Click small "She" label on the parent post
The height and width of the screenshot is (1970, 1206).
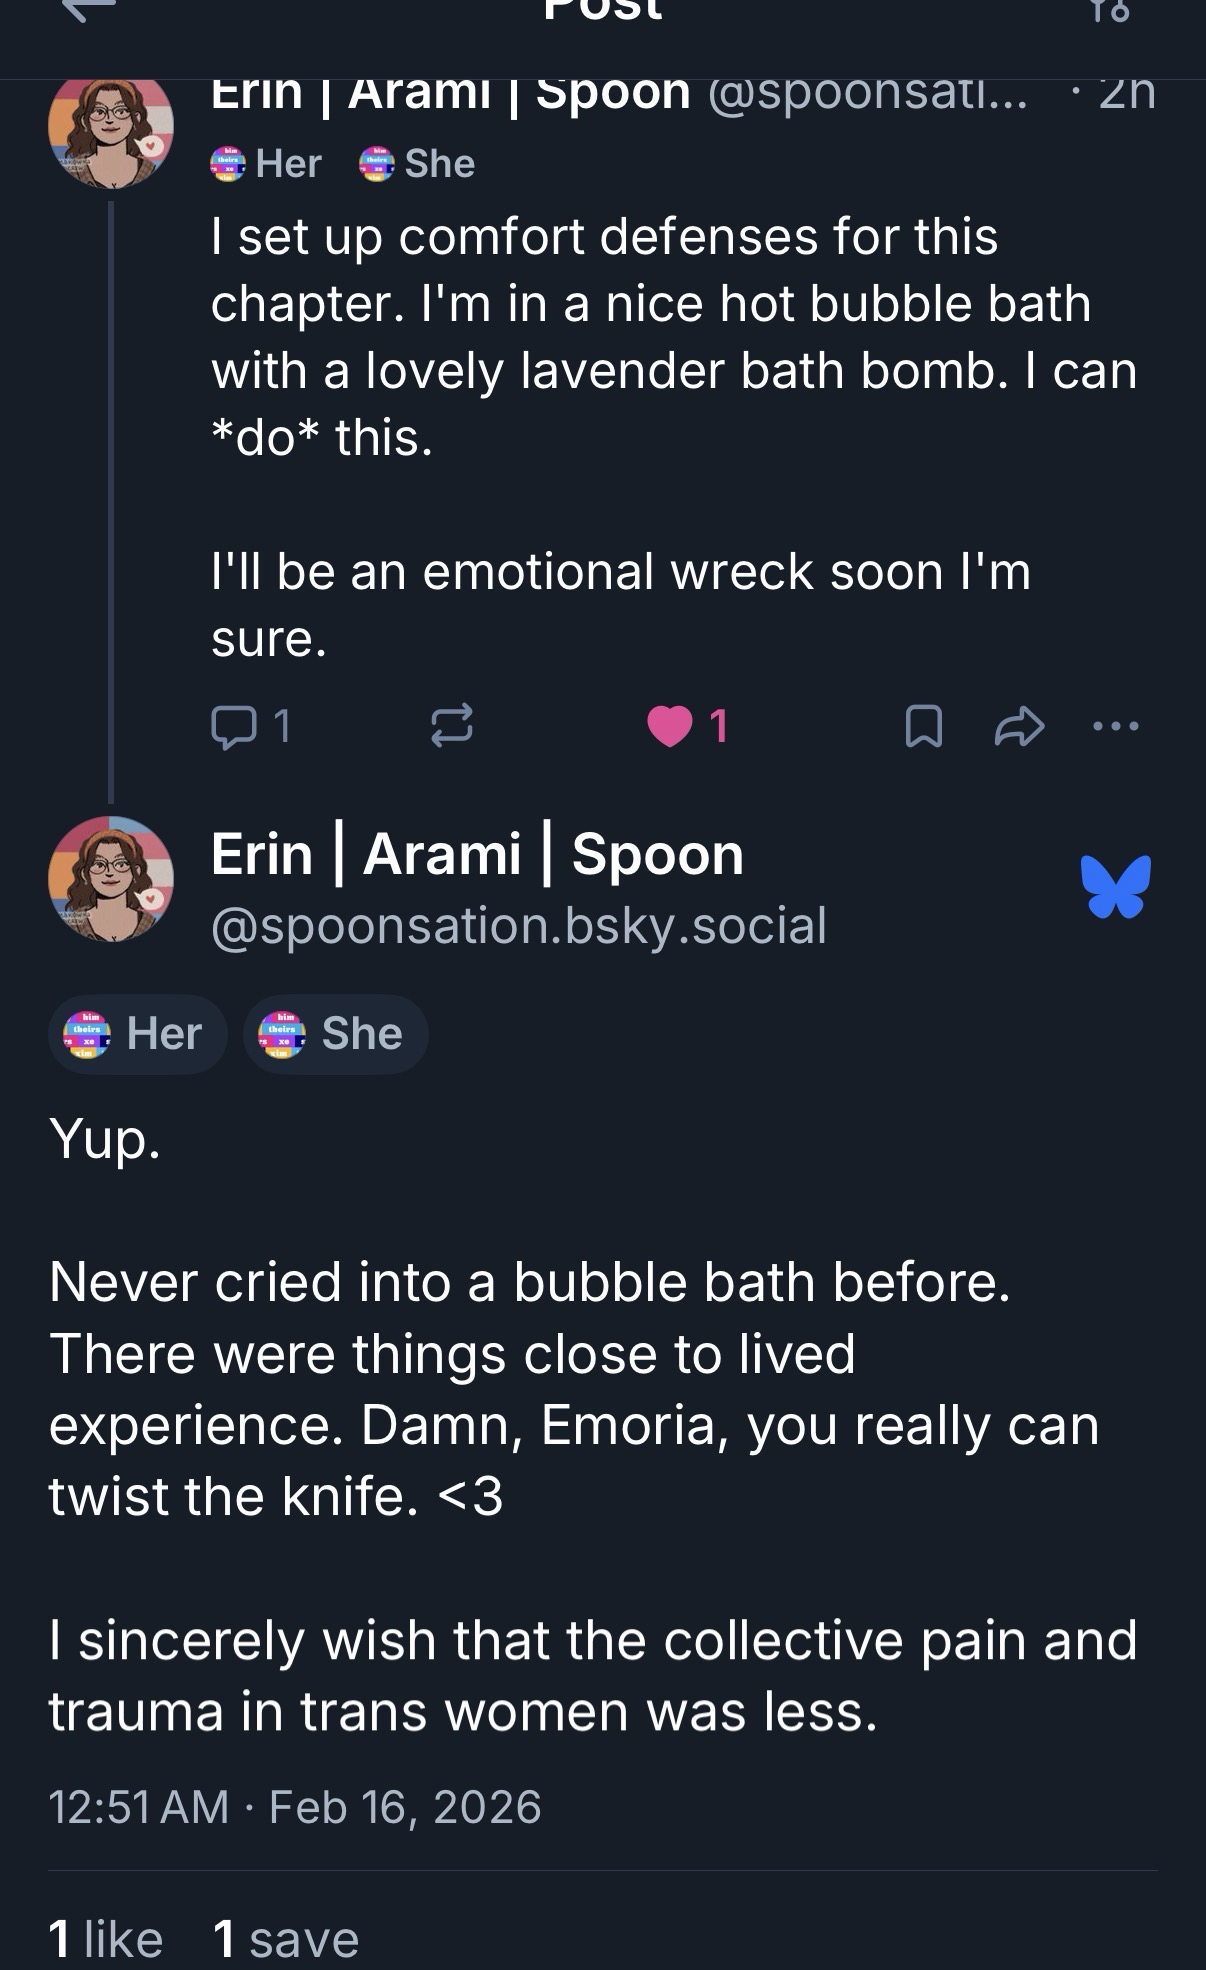(417, 164)
